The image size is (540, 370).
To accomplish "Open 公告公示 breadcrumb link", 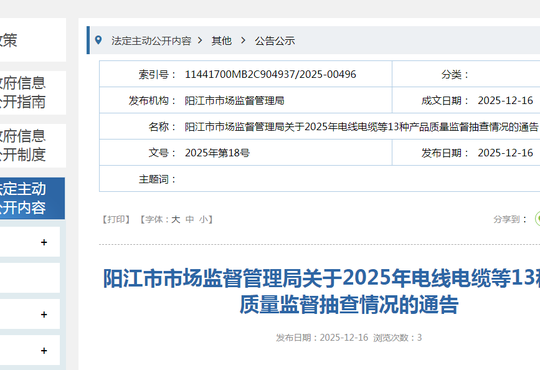I will point(275,41).
